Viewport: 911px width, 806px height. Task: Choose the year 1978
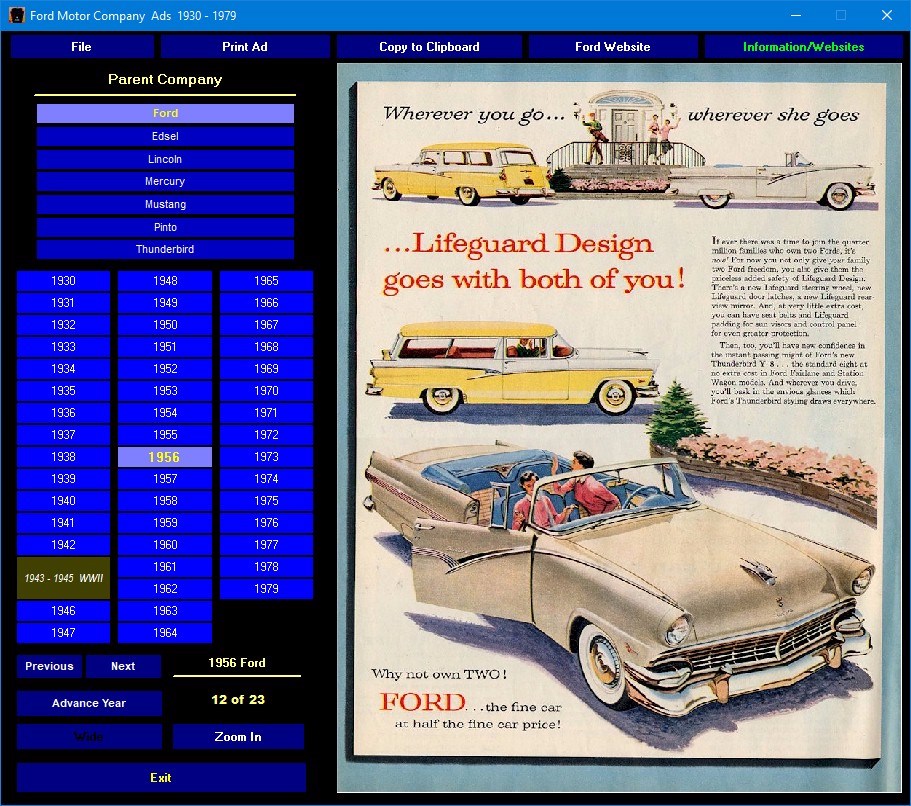(266, 567)
